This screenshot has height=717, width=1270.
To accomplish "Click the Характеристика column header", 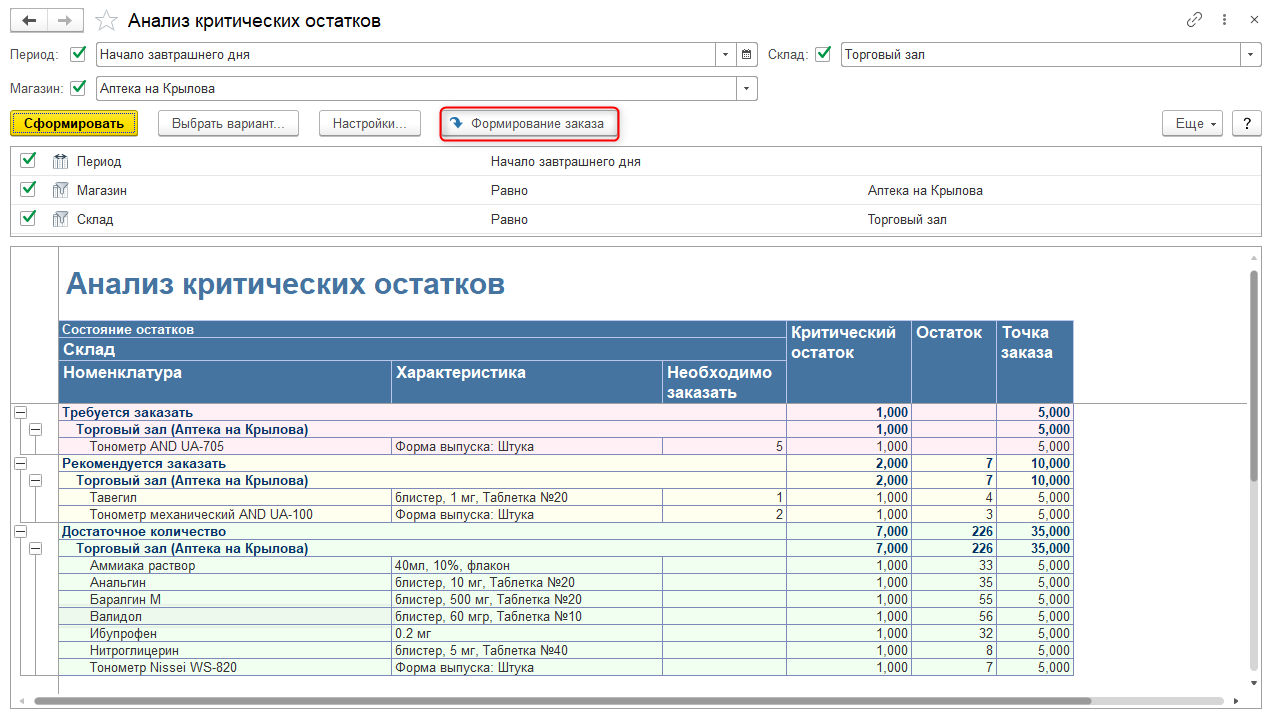I will click(x=527, y=382).
